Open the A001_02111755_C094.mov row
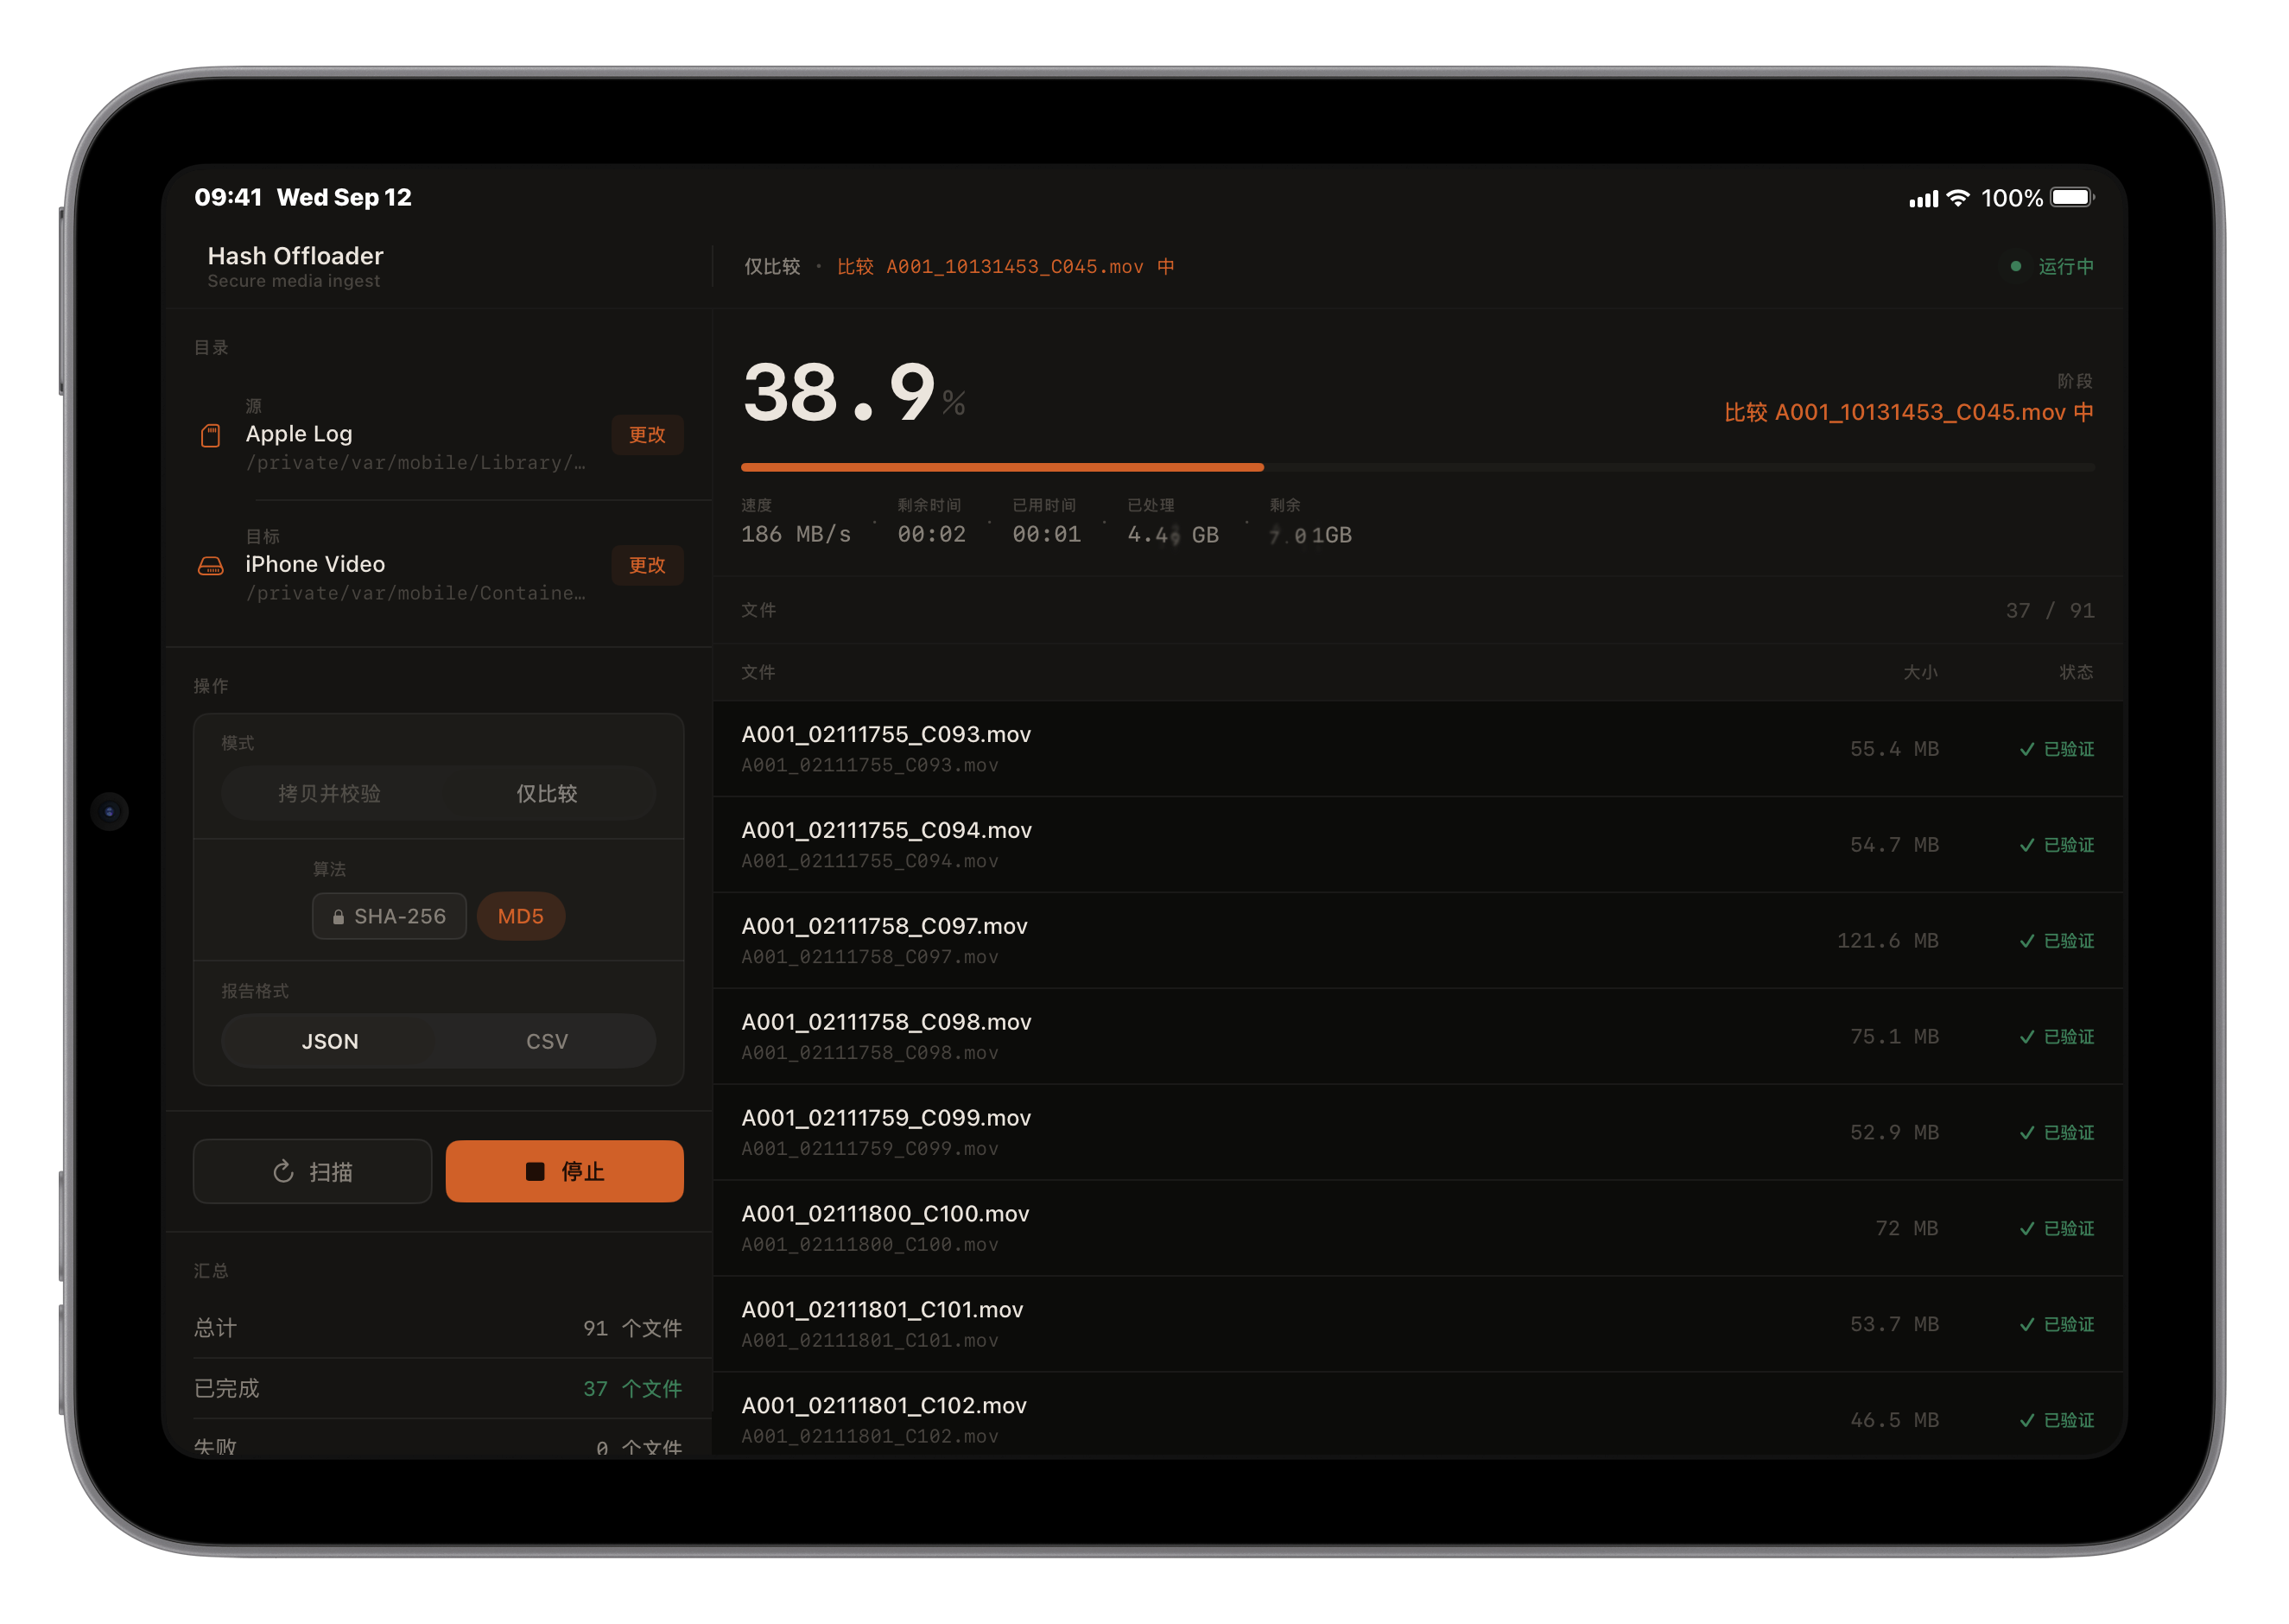The width and height of the screenshot is (2289, 1624). 1417,845
